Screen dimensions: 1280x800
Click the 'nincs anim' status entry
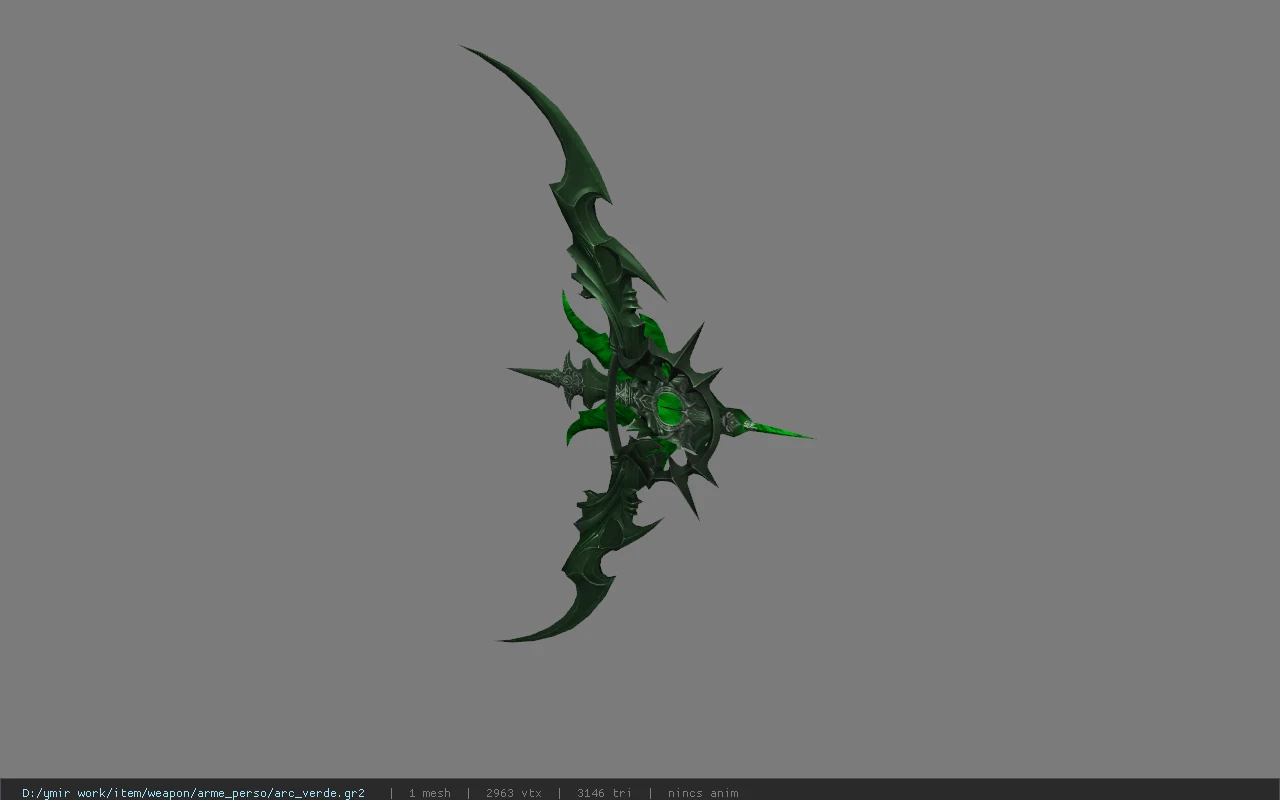click(703, 793)
